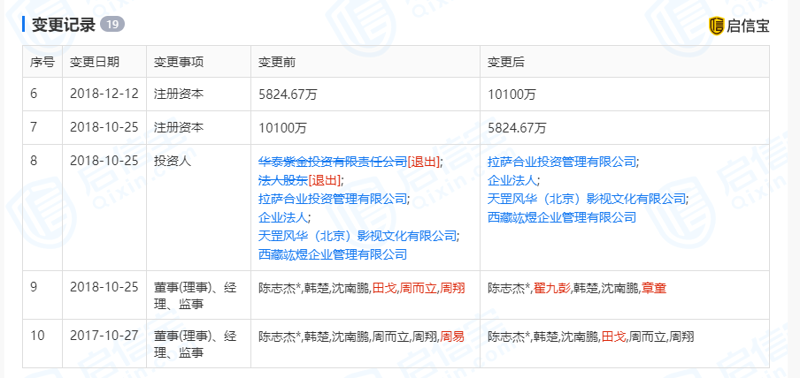
Task: Open crossed-out 法大股东 link
Action: click(283, 180)
